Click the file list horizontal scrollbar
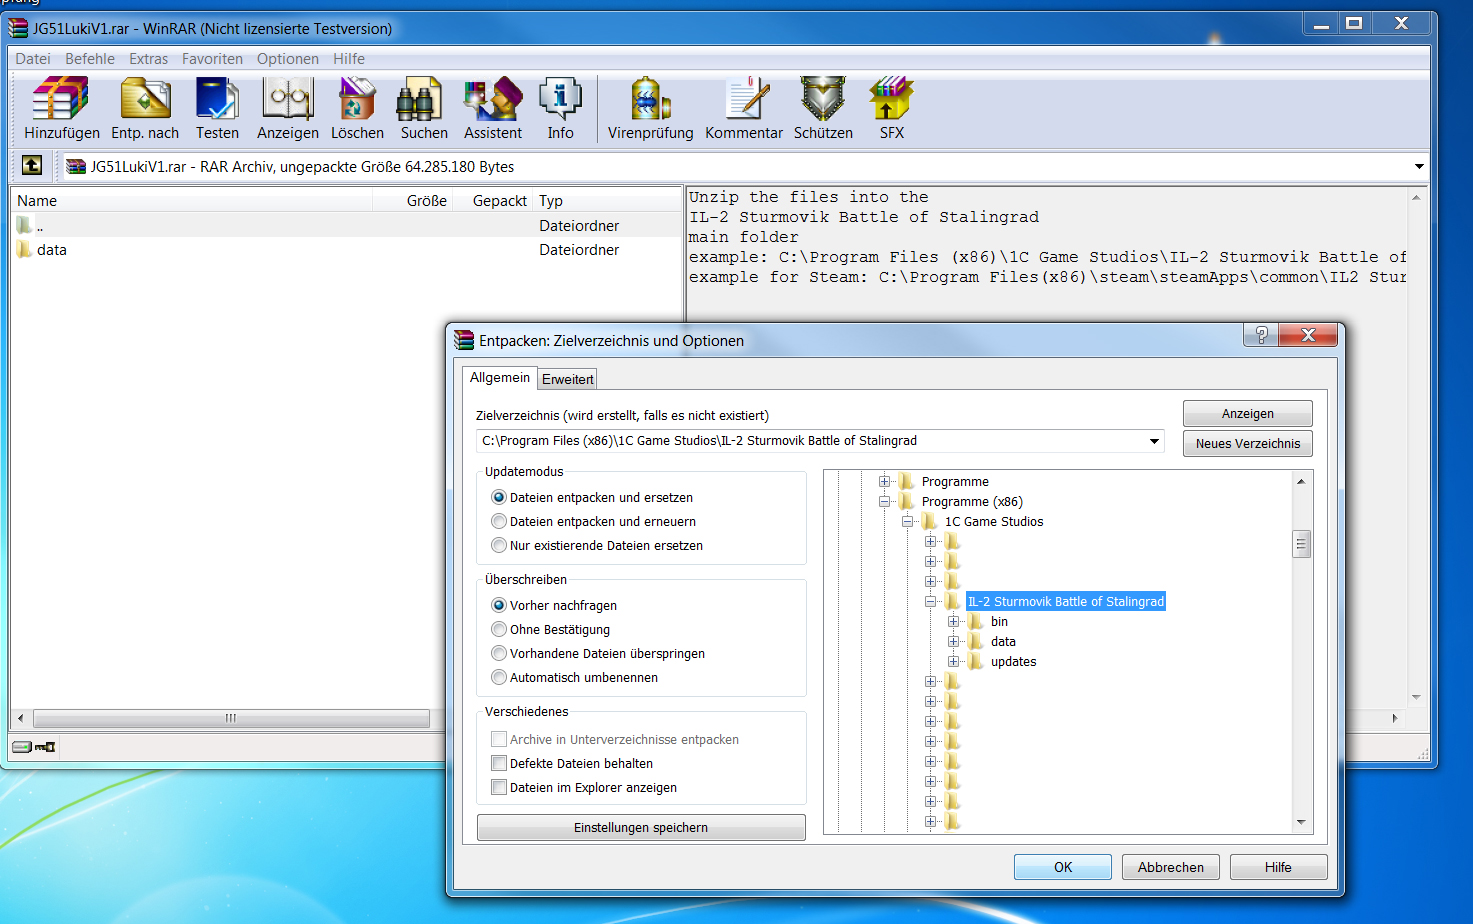 231,718
